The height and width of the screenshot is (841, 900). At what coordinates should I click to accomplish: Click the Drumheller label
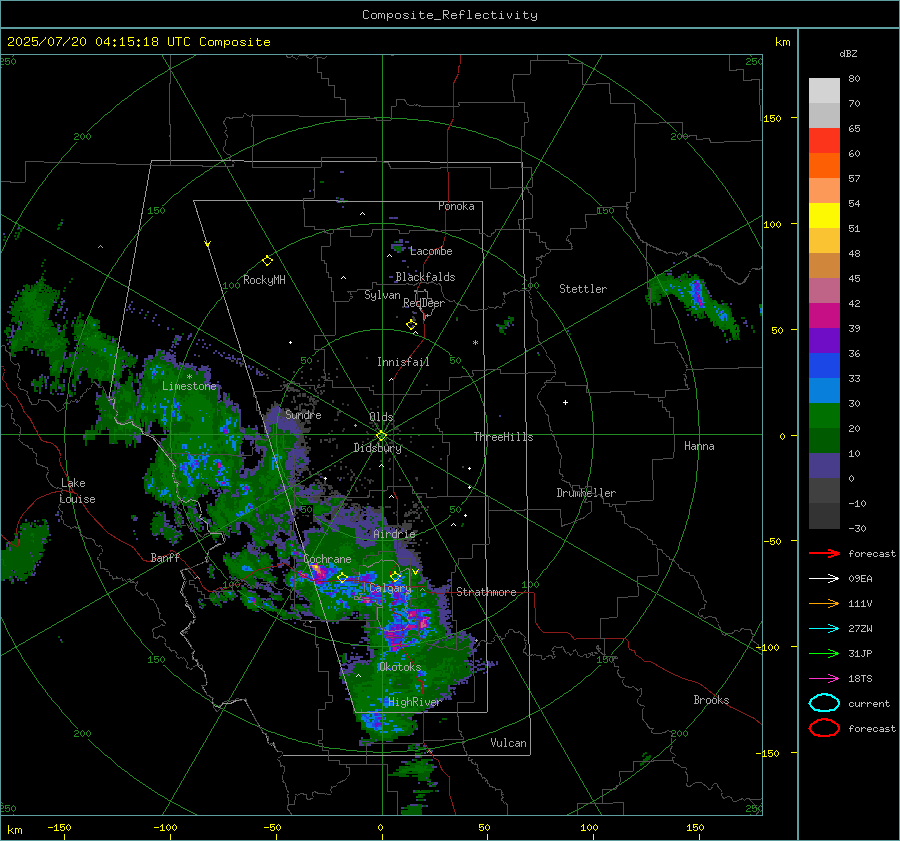(586, 493)
